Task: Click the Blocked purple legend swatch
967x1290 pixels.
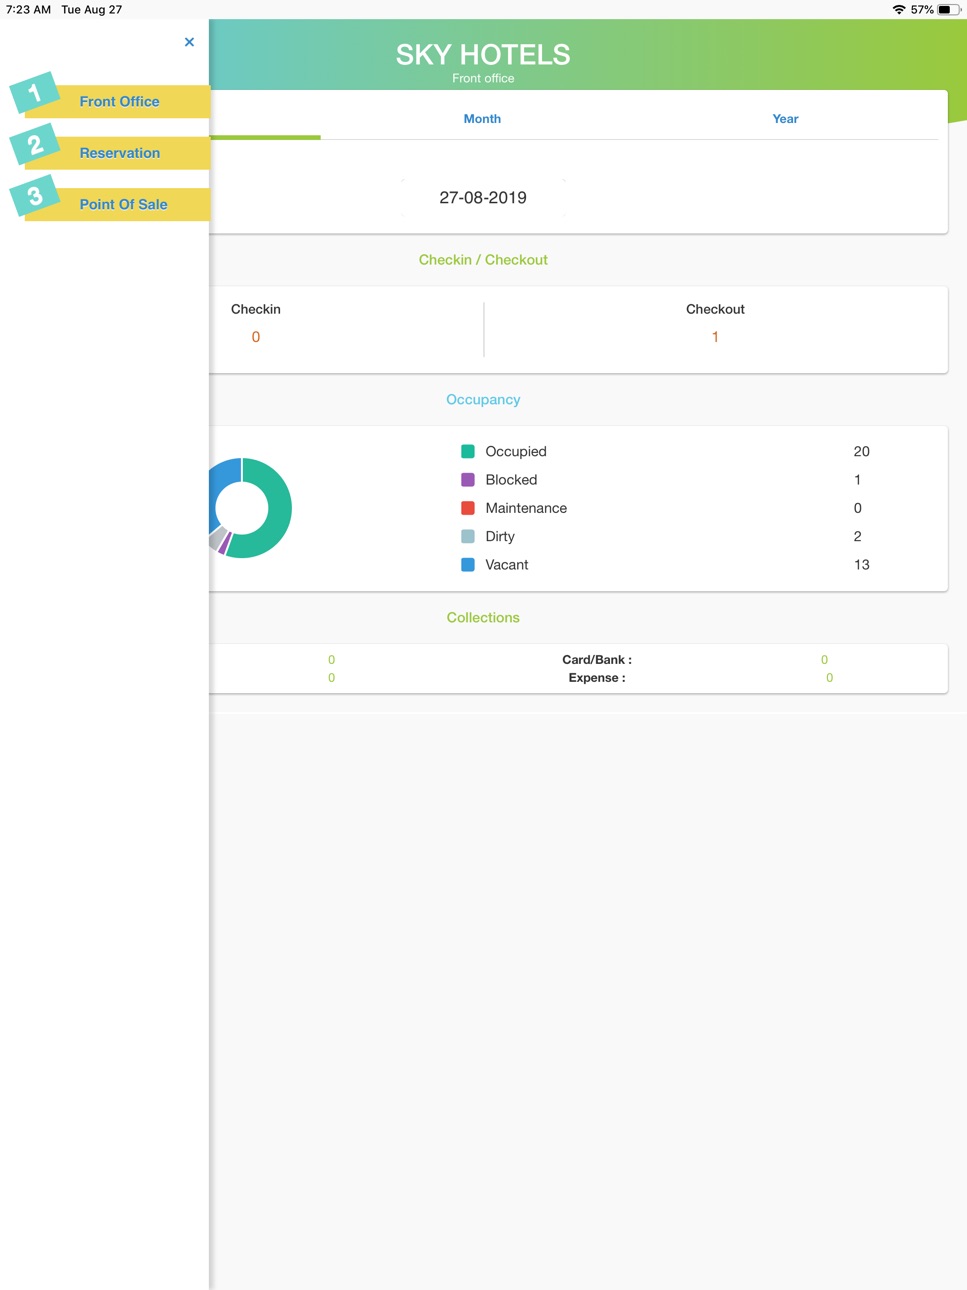Action: [x=467, y=480]
